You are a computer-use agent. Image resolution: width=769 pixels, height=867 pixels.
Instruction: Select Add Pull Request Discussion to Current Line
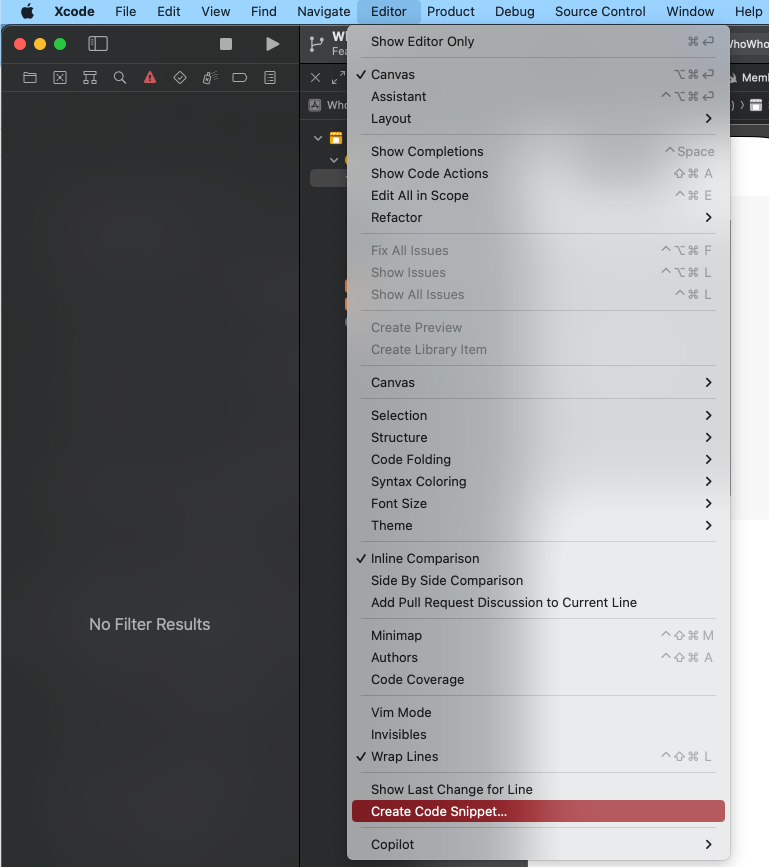[x=538, y=603]
